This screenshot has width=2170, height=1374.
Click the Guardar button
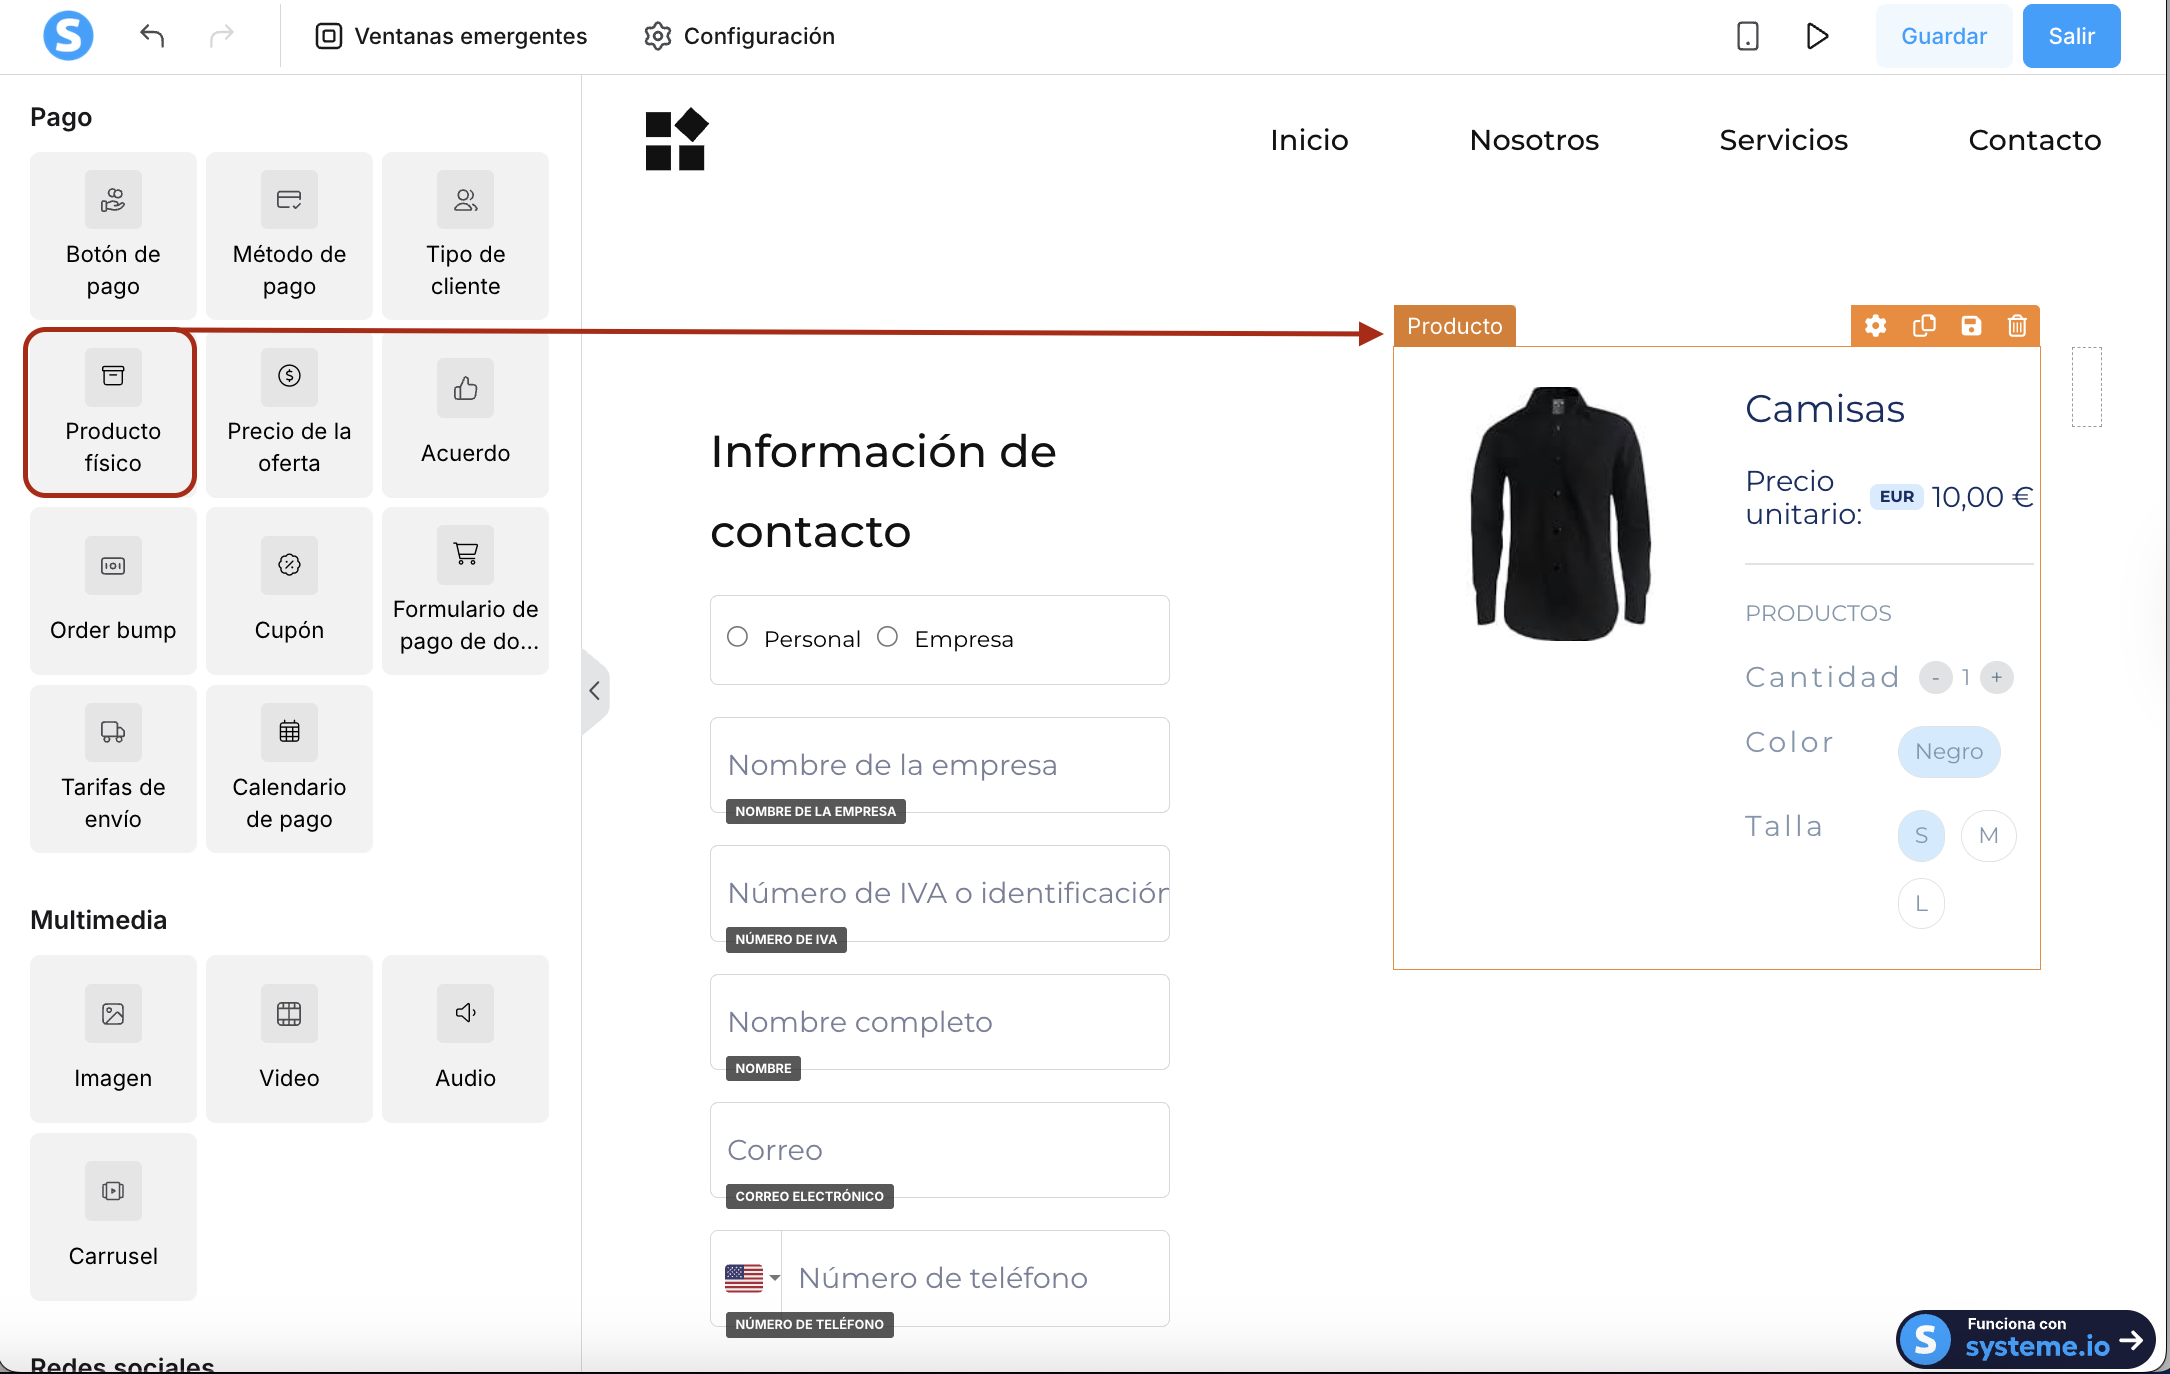click(1943, 36)
